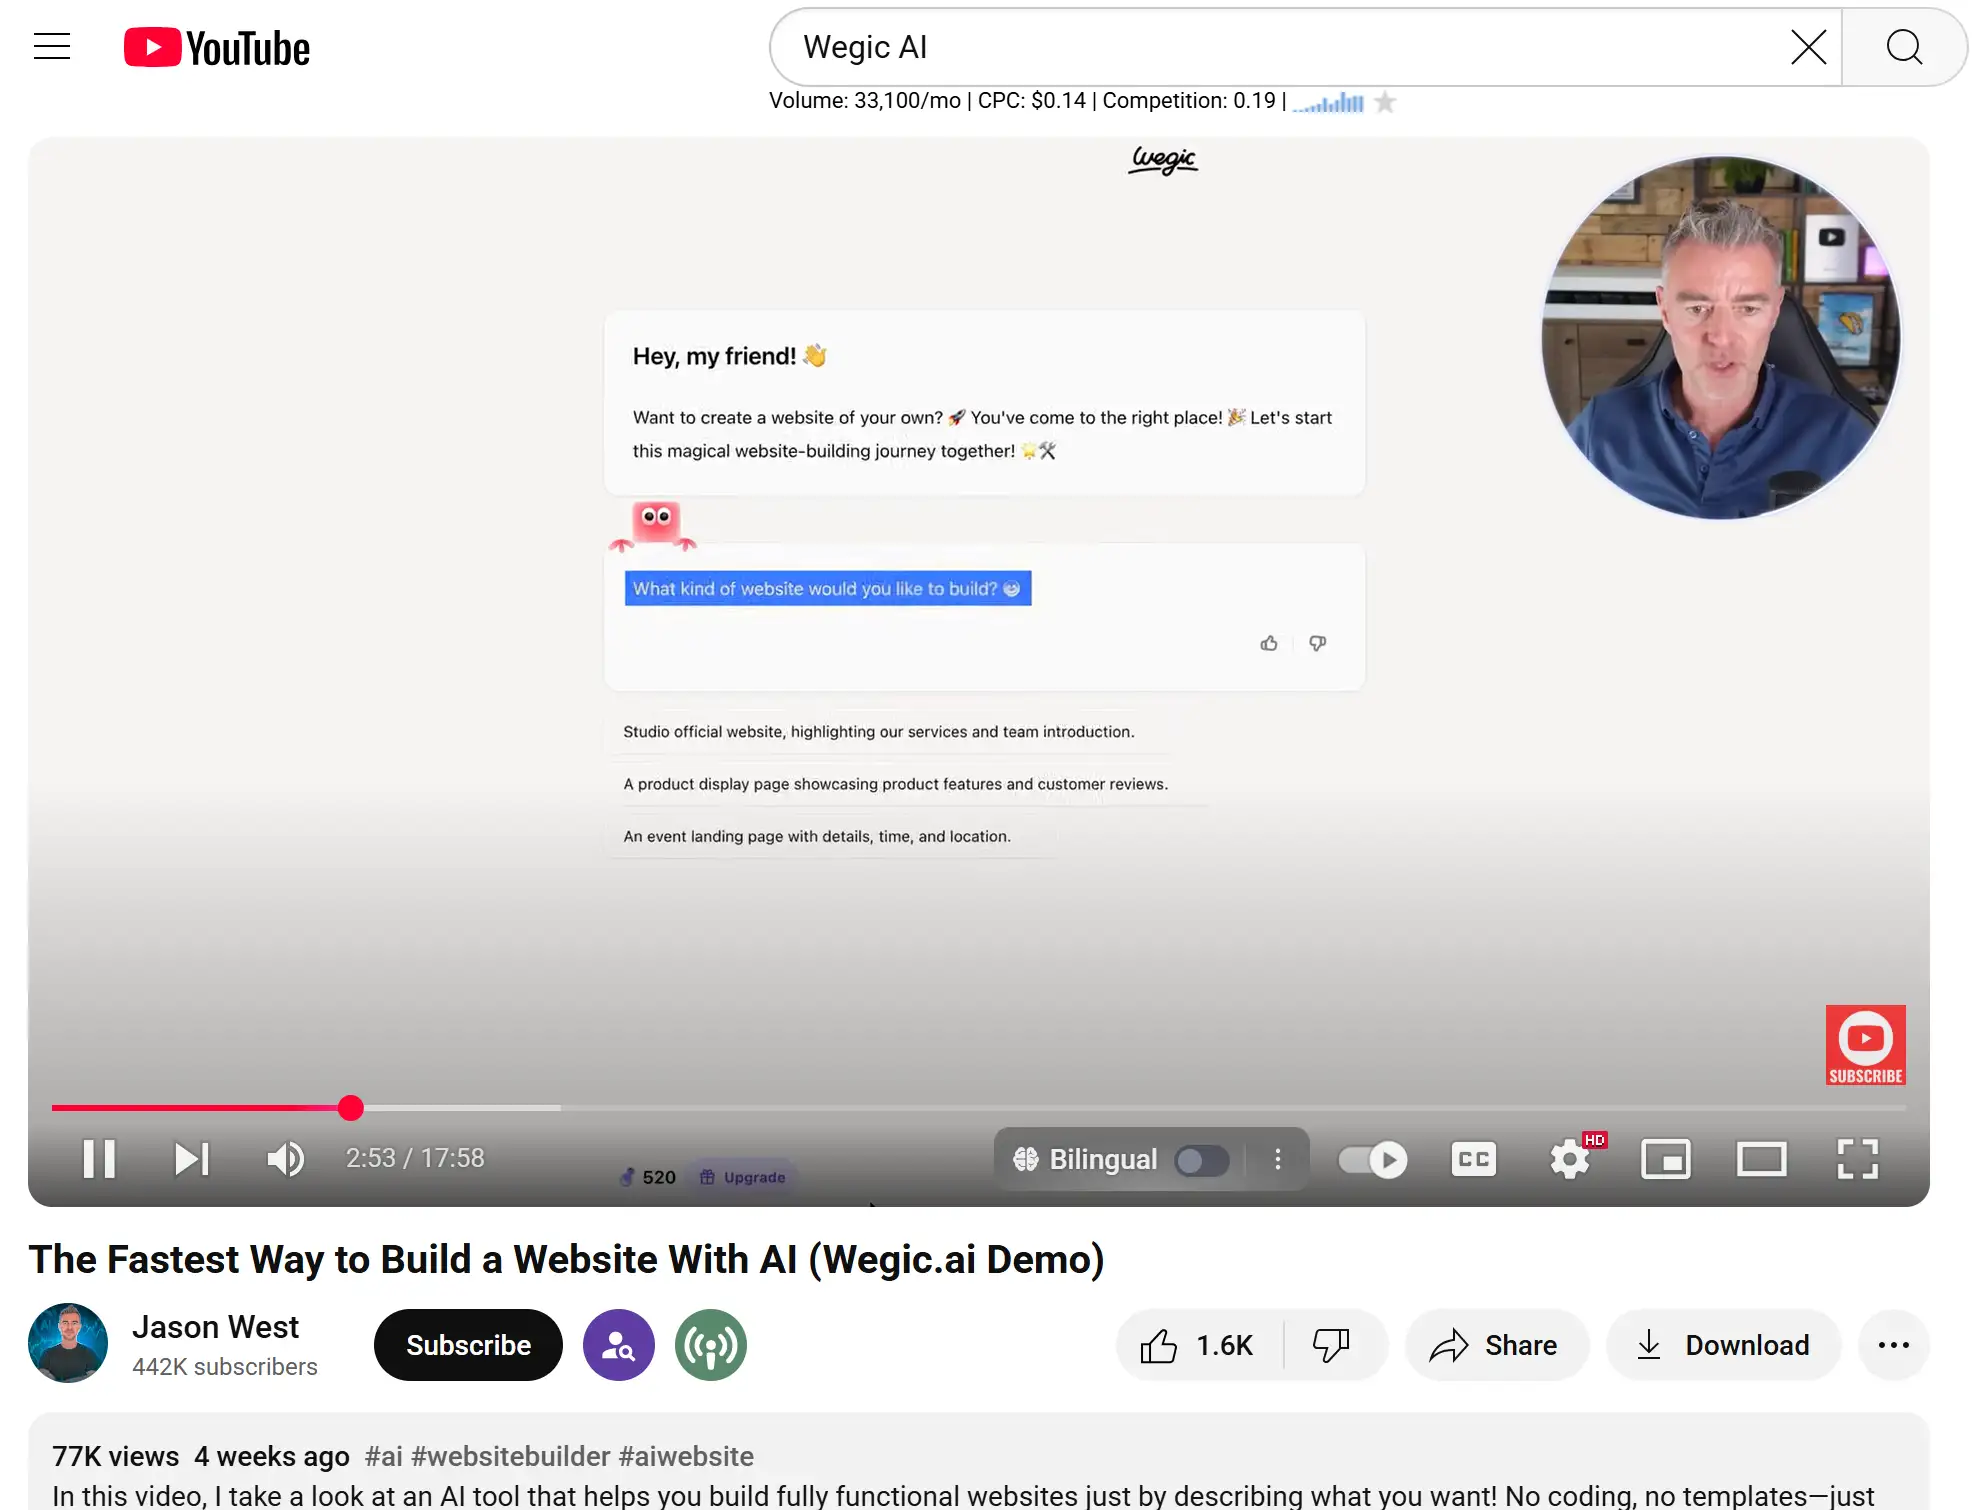
Task: Open the #ai hashtag link
Action: tap(383, 1456)
